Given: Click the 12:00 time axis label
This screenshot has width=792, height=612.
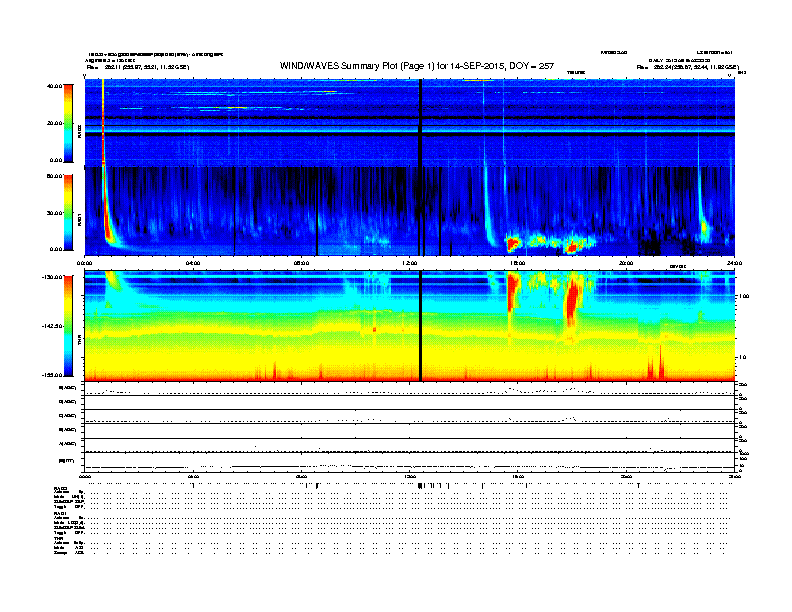Looking at the screenshot, I should coord(409,262).
